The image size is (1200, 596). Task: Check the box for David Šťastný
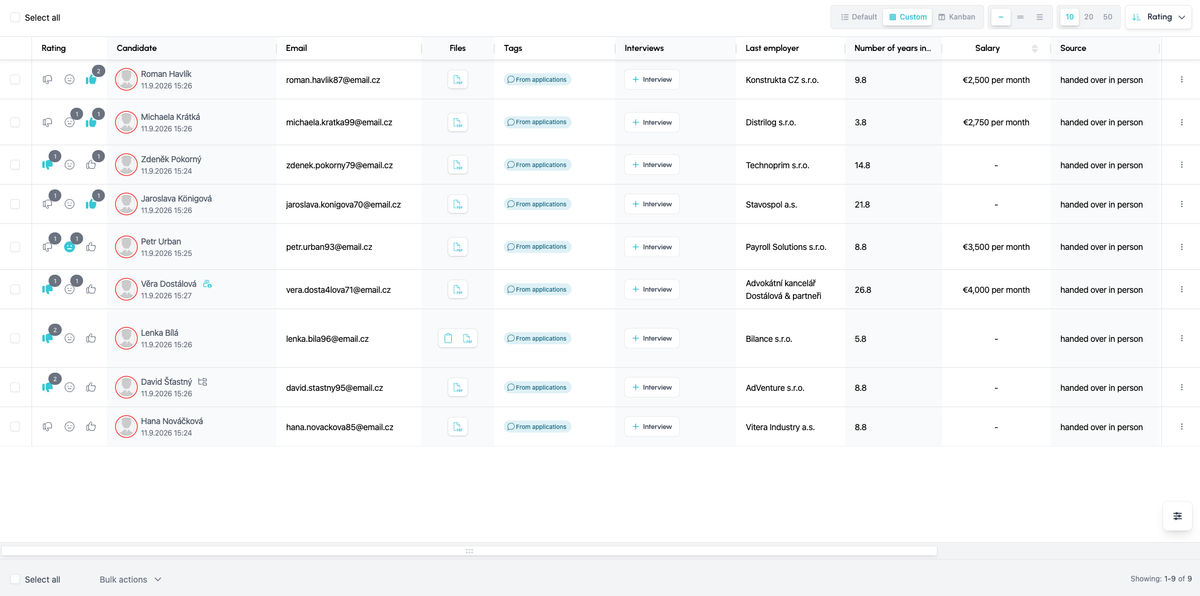15,388
